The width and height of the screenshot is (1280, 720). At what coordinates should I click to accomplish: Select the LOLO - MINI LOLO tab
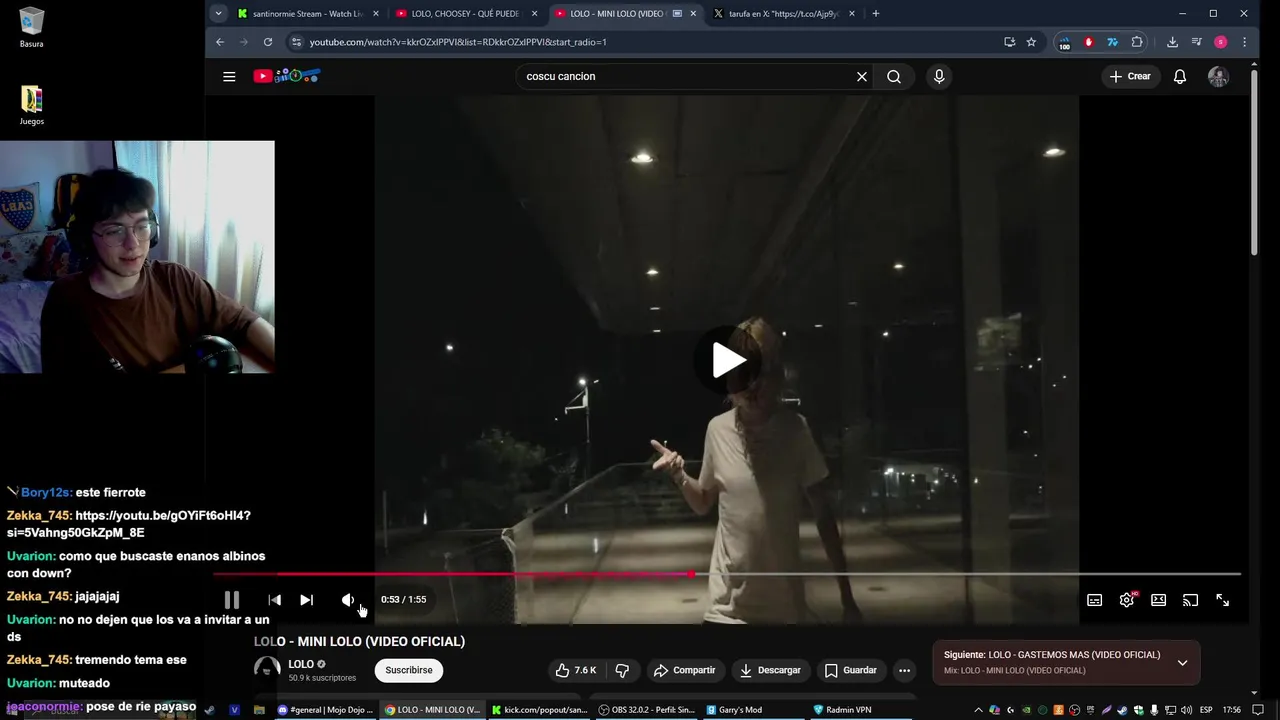(x=625, y=13)
